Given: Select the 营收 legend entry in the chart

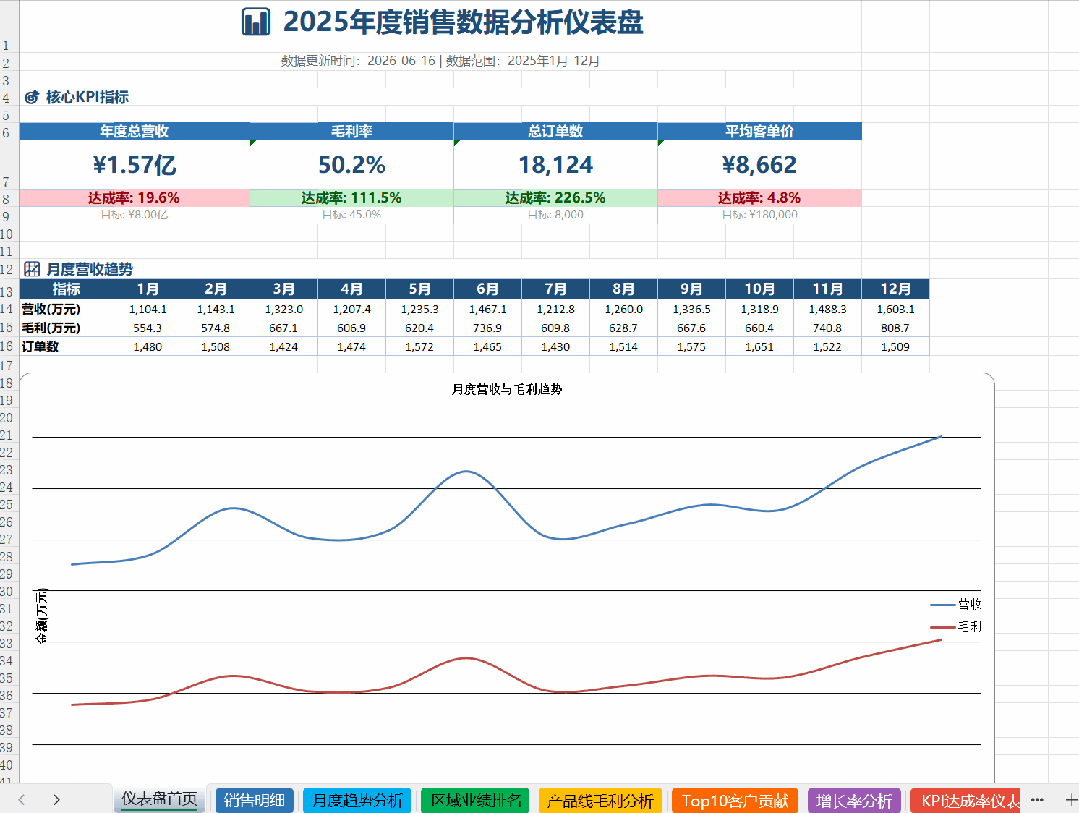Looking at the screenshot, I should coord(956,604).
